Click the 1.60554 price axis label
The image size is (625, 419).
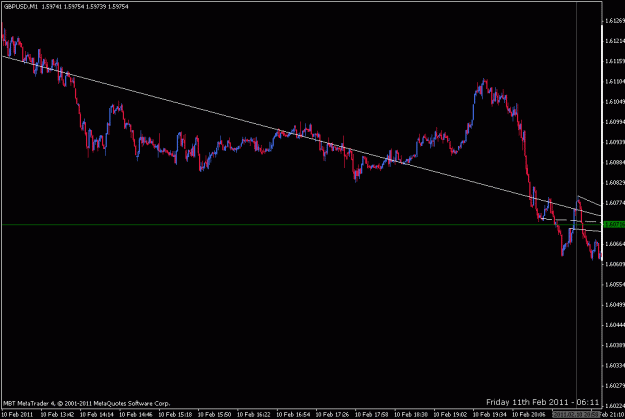point(615,284)
